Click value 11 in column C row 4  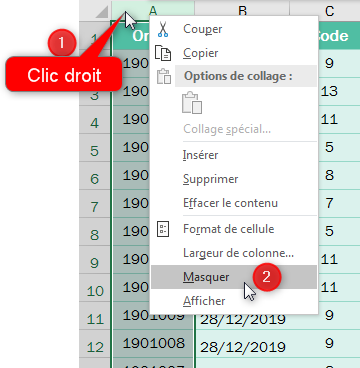[x=329, y=119]
